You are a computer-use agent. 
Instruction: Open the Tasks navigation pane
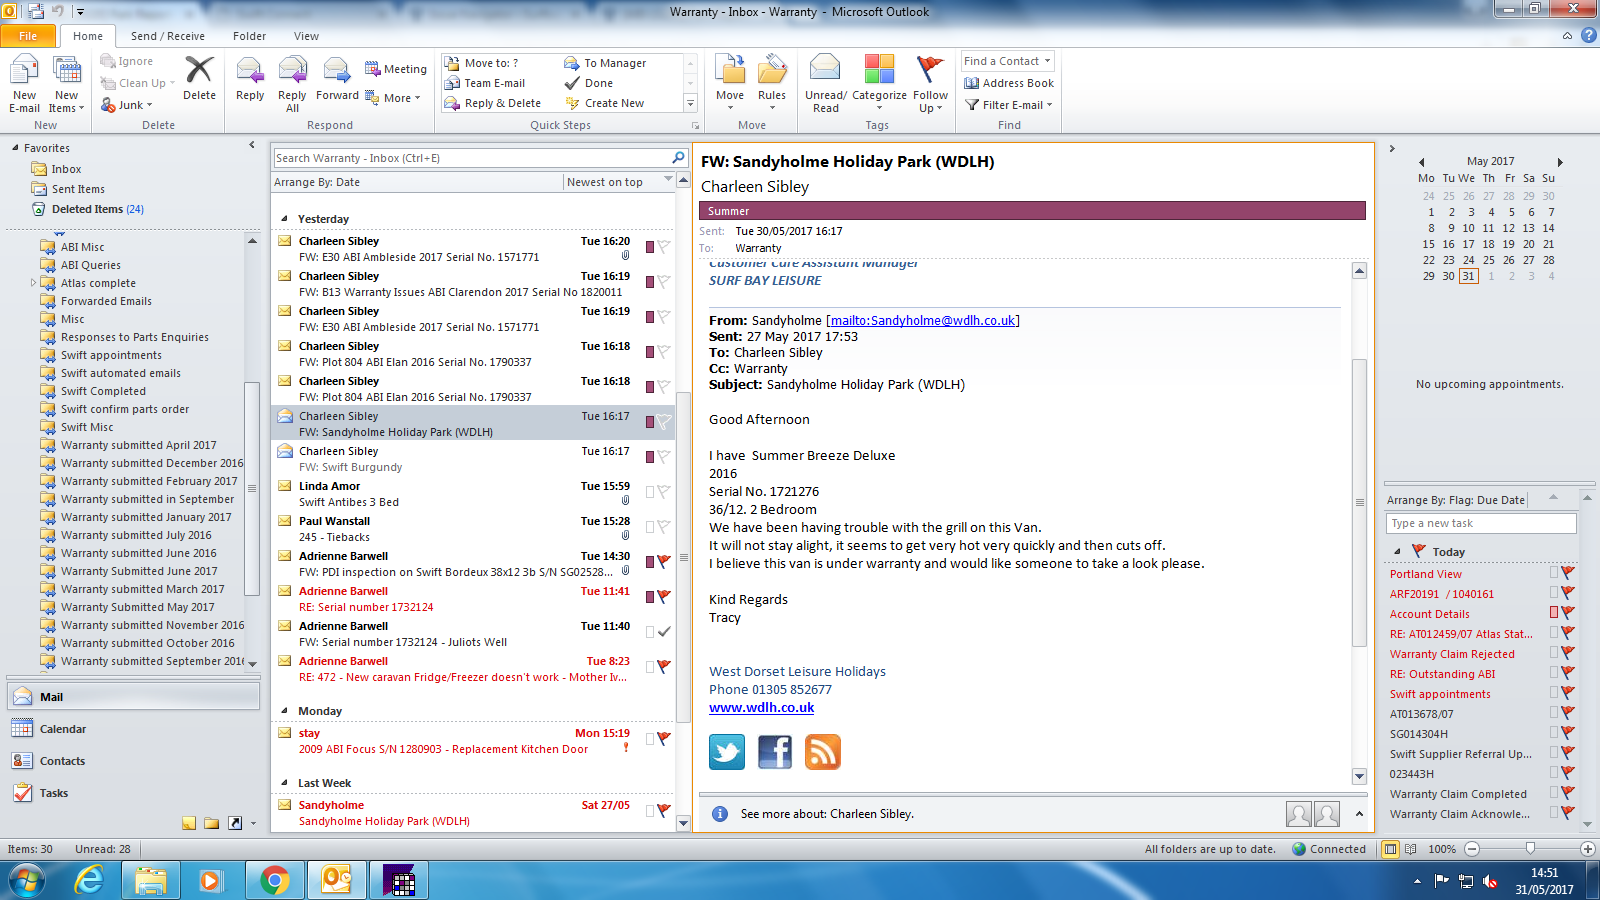coord(133,793)
